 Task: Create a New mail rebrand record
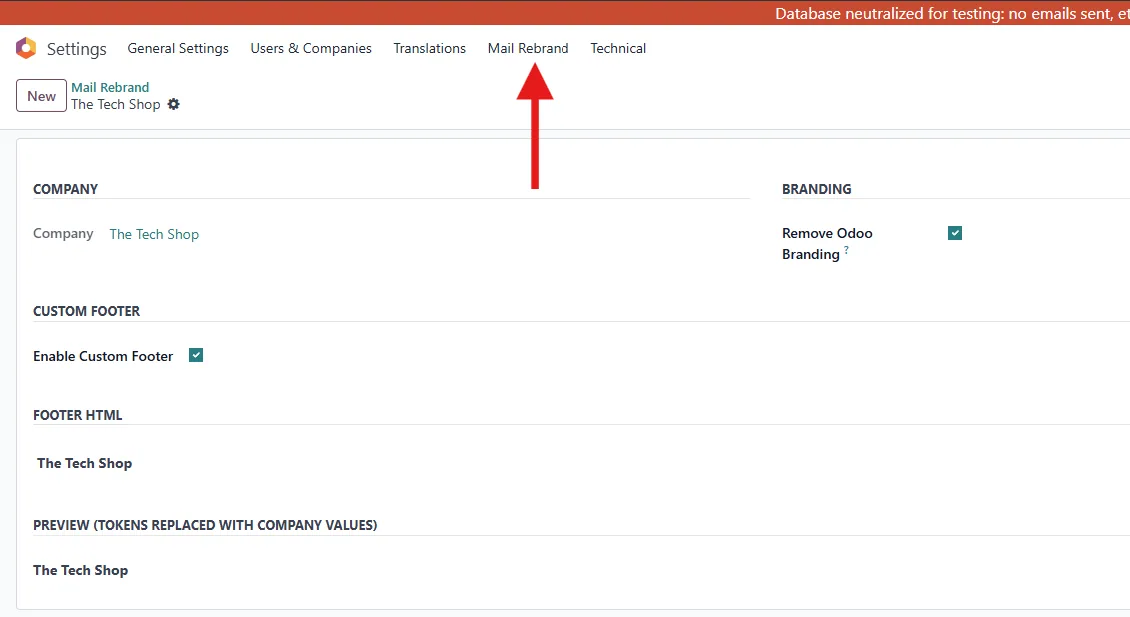(41, 96)
